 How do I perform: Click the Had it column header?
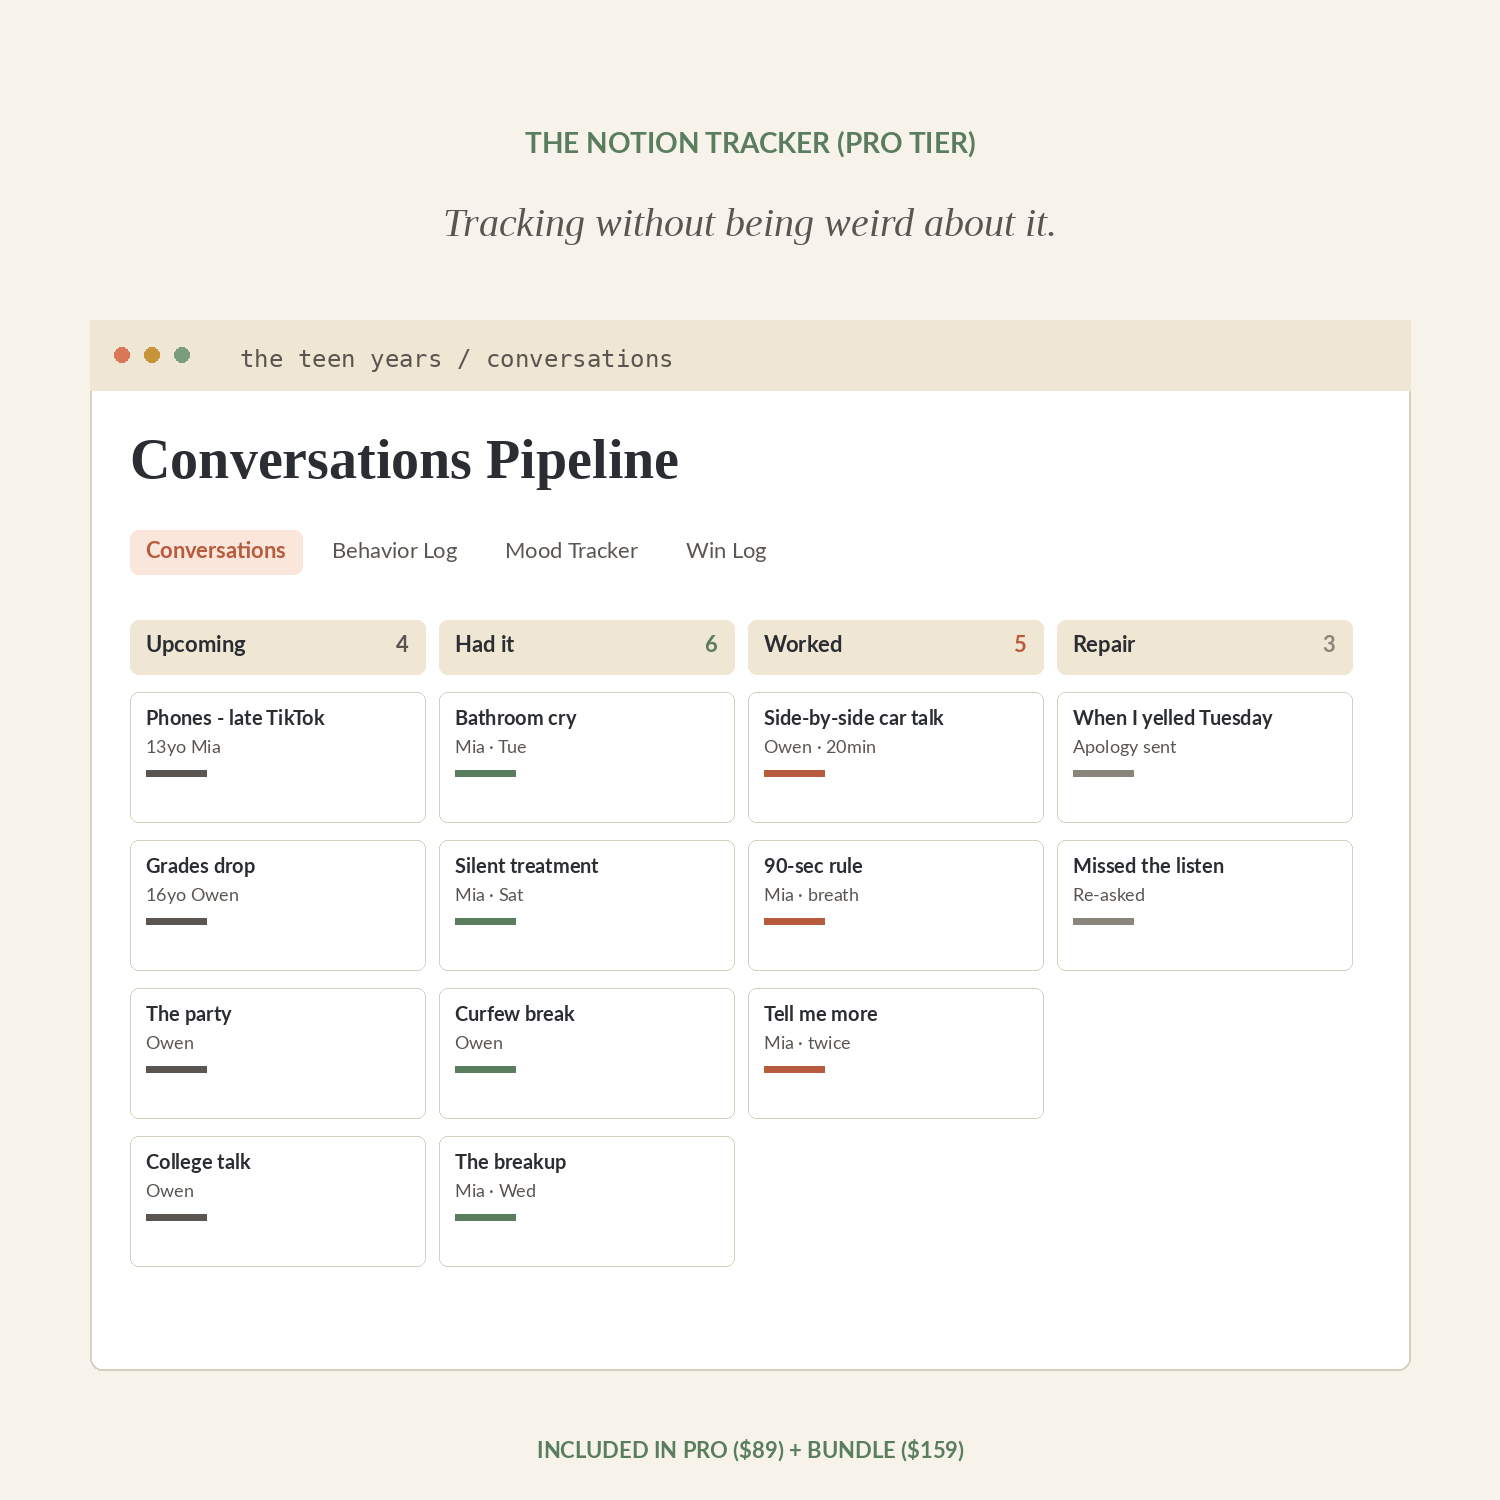click(587, 647)
